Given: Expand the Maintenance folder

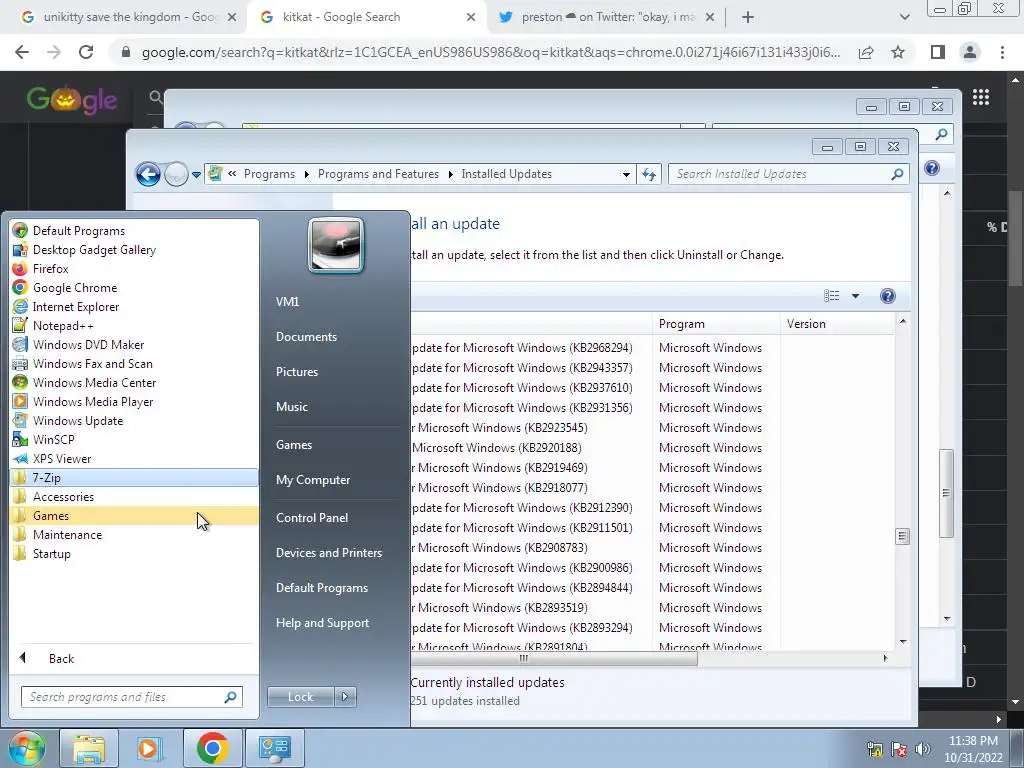Looking at the screenshot, I should tap(134, 534).
